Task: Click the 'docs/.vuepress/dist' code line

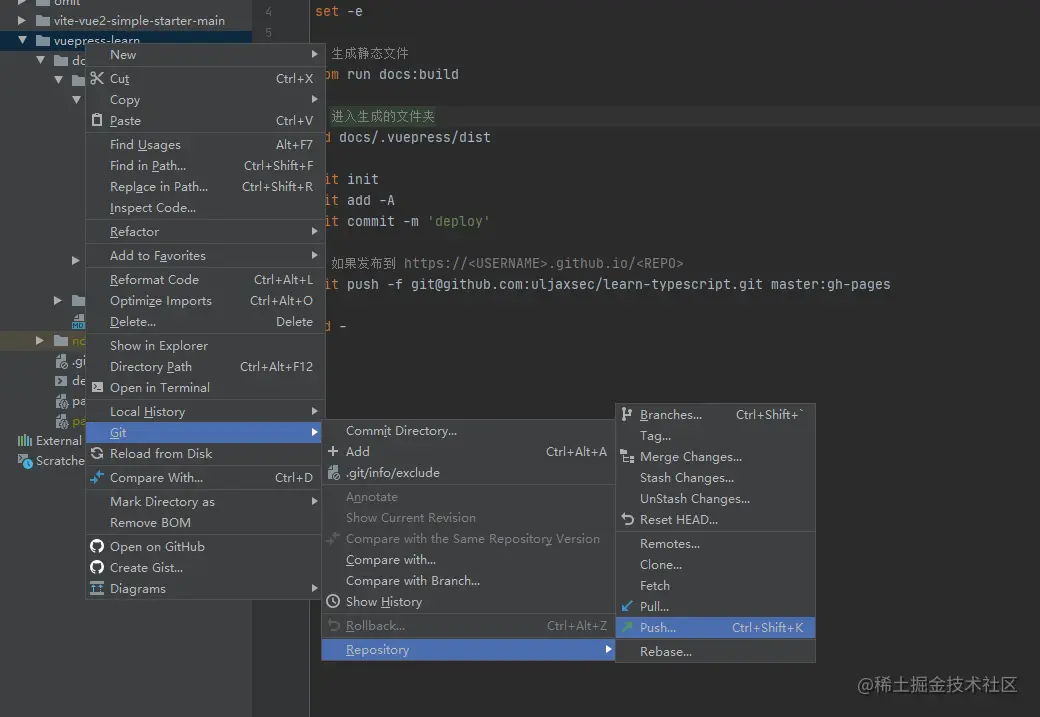Action: tap(415, 137)
